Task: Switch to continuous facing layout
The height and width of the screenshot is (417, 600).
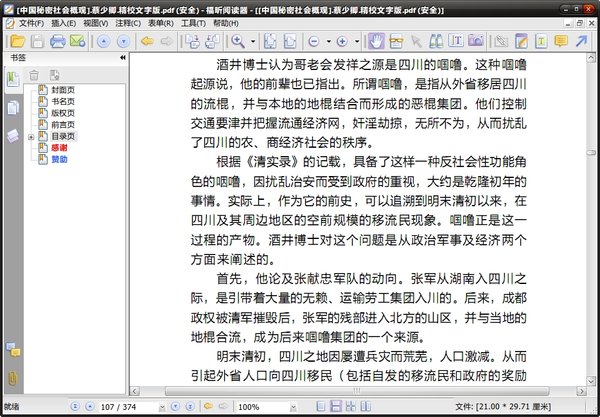Action: point(351,406)
